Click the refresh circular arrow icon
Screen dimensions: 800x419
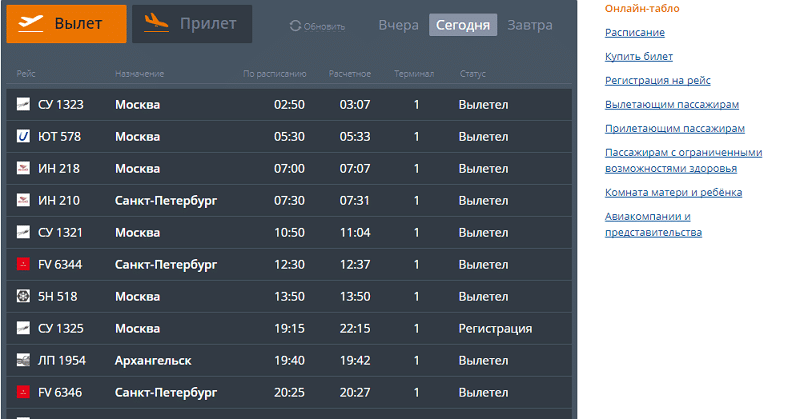295,26
